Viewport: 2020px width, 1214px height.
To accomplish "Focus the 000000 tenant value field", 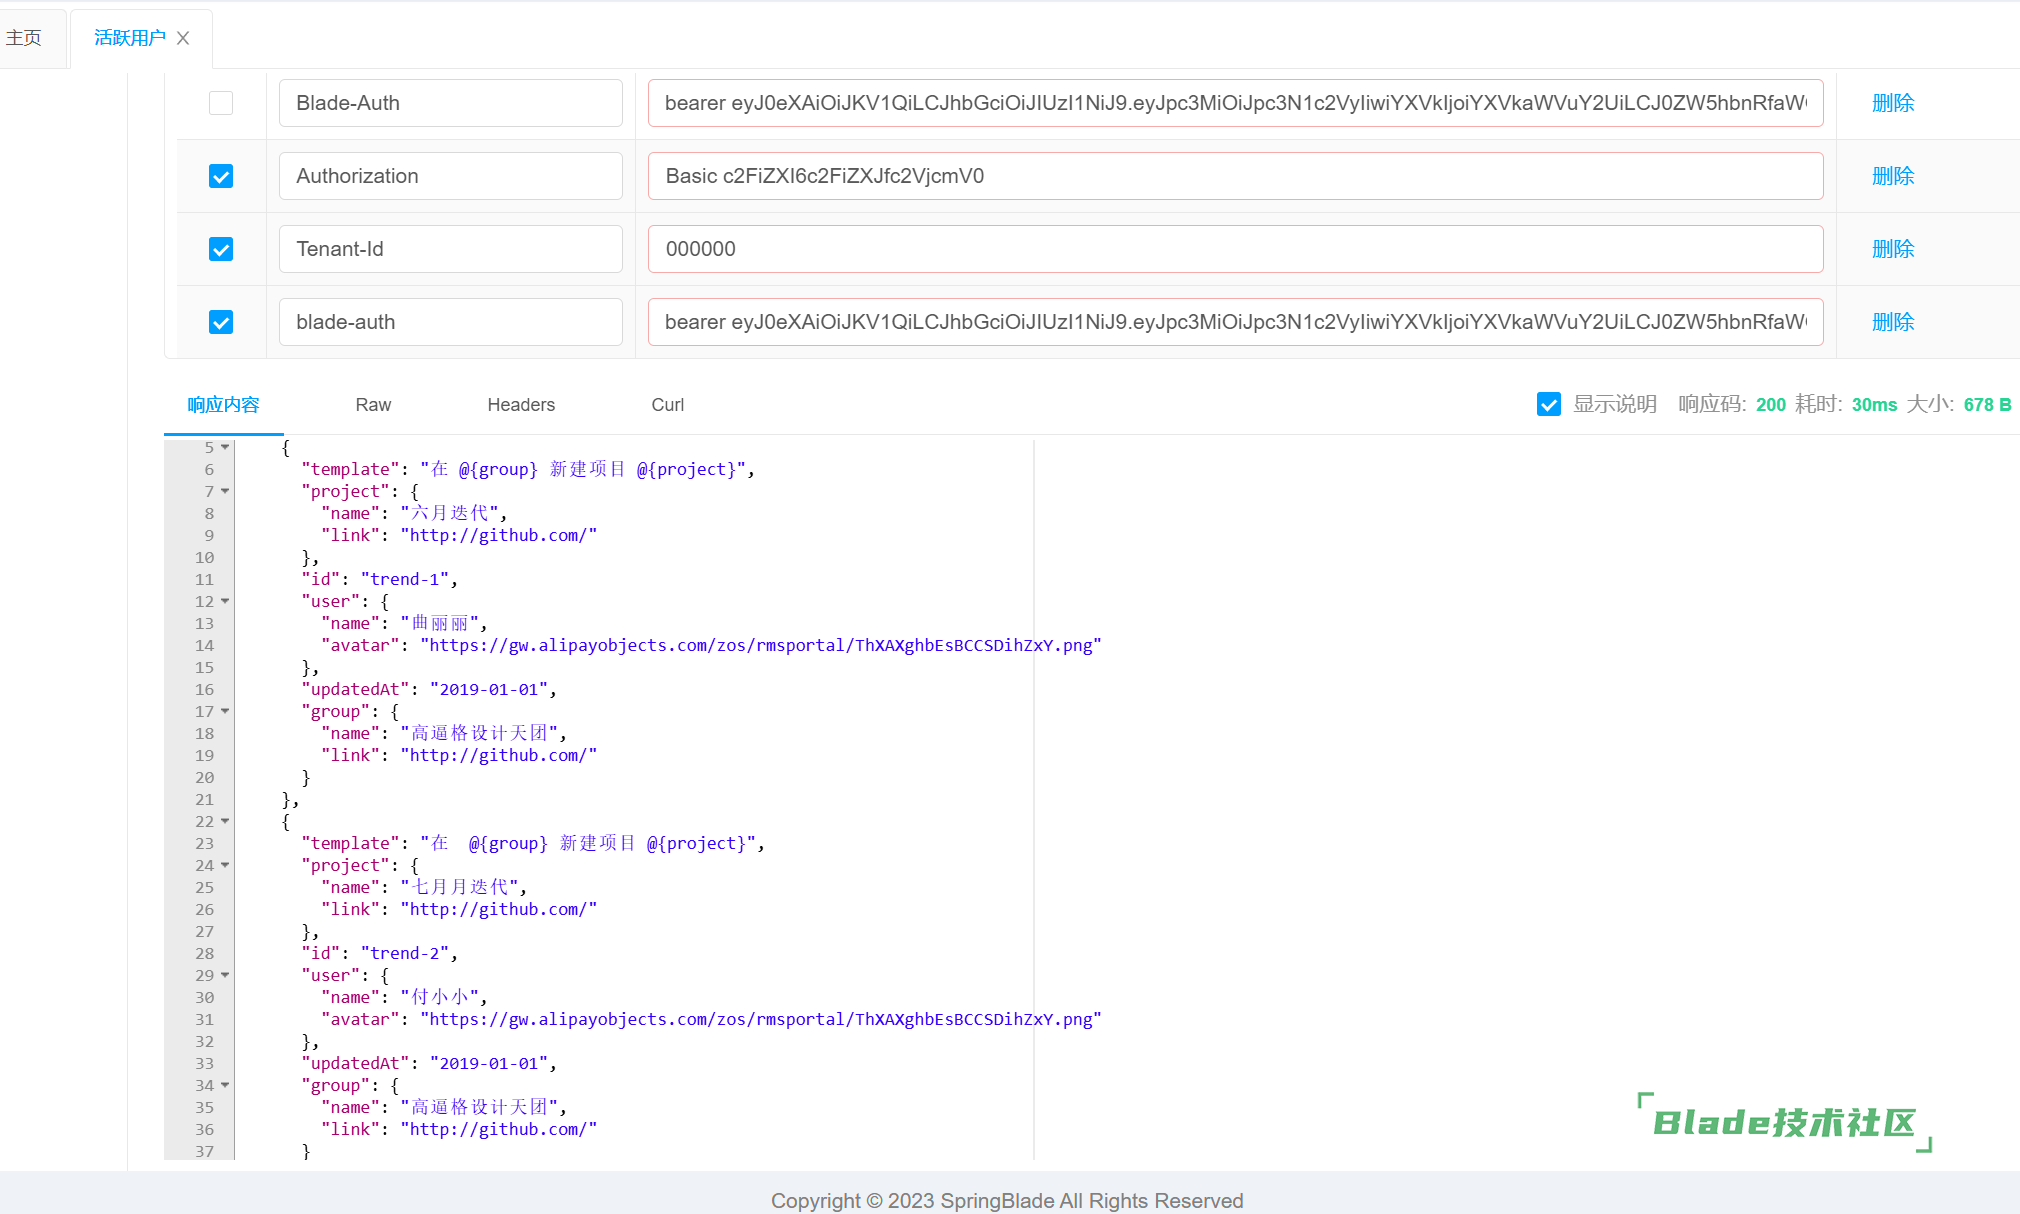I will (x=1236, y=249).
